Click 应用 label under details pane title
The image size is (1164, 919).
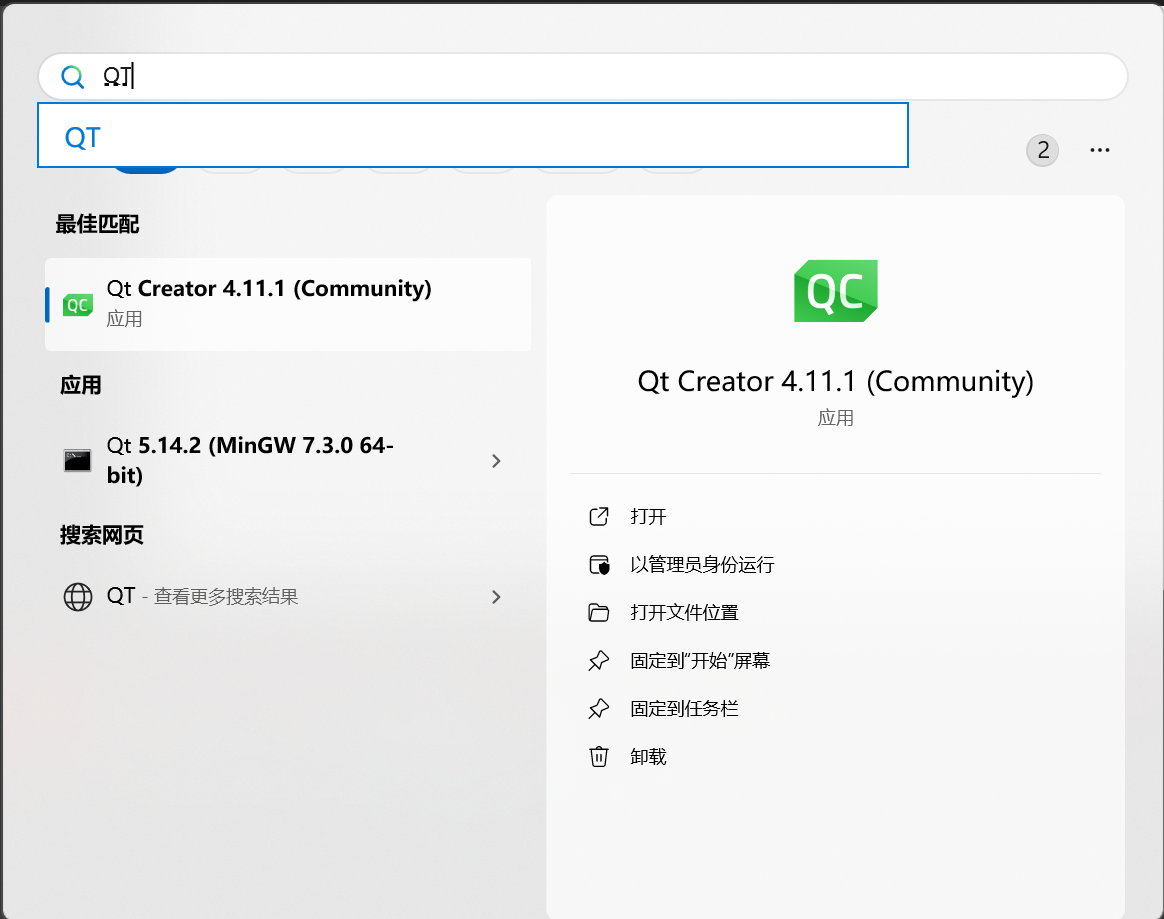[x=836, y=418]
